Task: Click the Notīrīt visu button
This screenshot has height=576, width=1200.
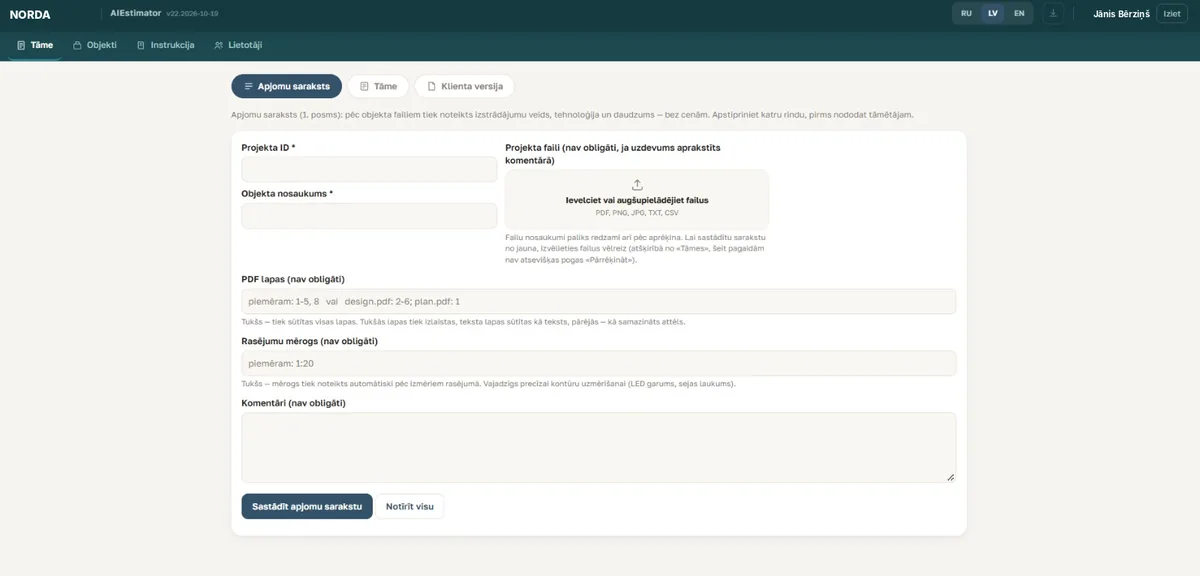Action: tap(410, 506)
